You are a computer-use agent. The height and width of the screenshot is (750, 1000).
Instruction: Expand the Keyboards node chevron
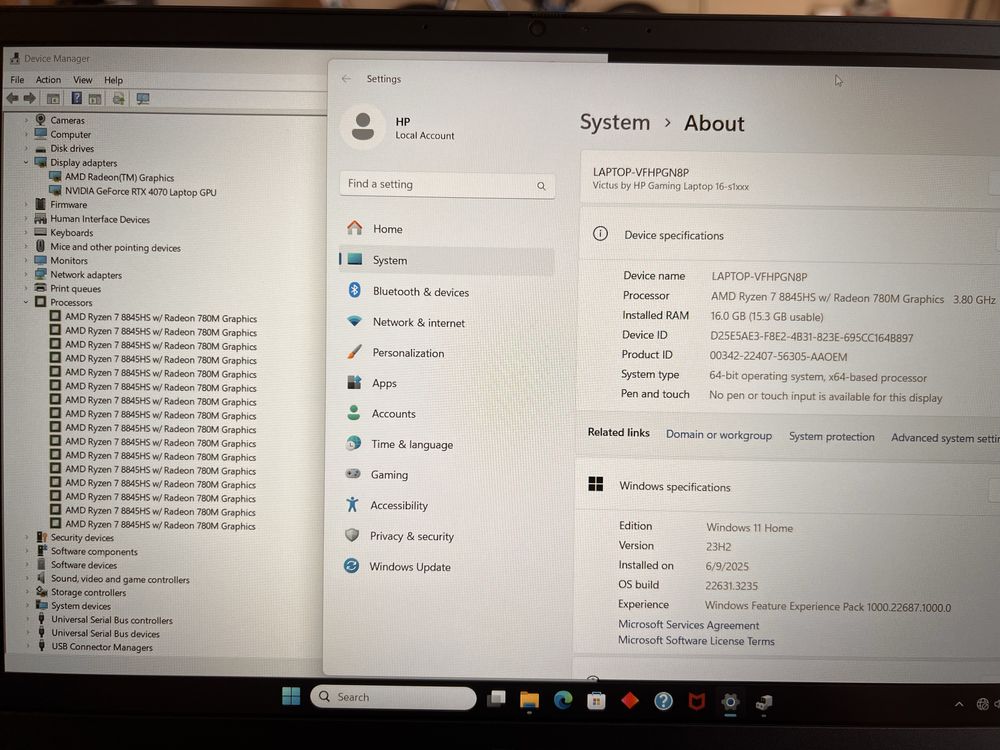(x=26, y=232)
